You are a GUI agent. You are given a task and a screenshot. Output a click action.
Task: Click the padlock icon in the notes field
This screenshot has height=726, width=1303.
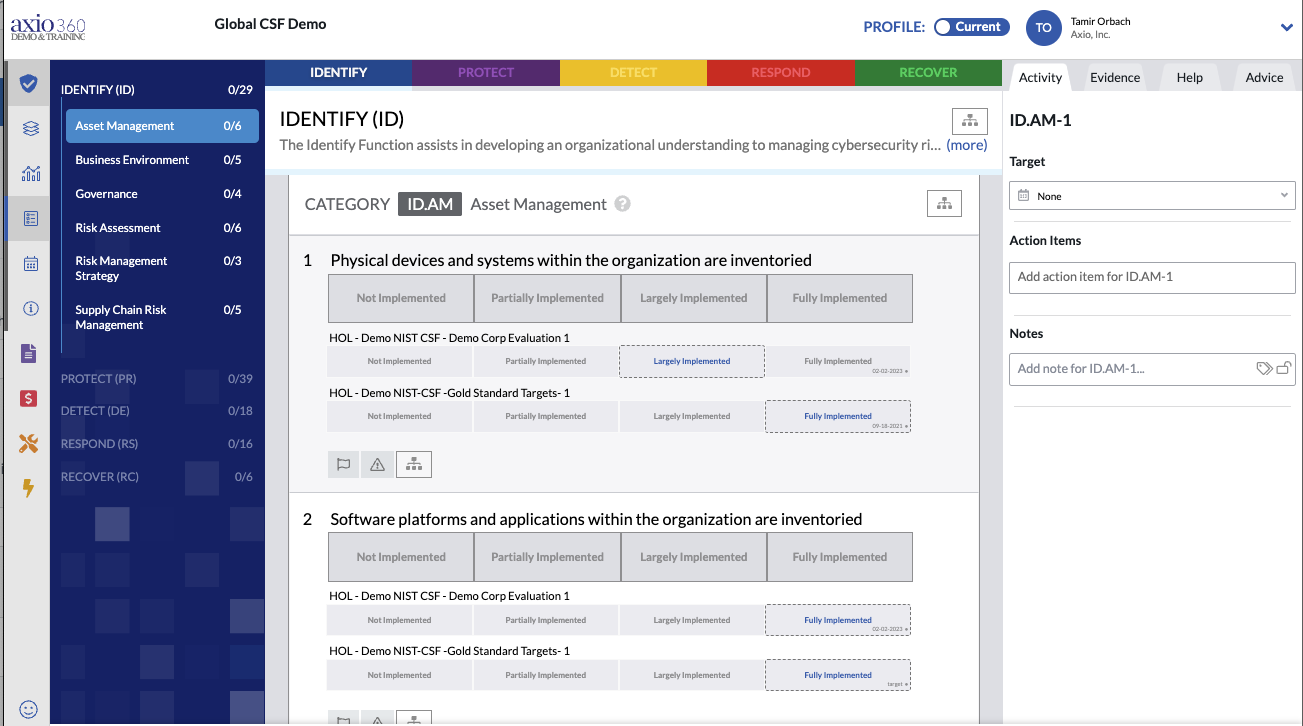click(x=1282, y=369)
